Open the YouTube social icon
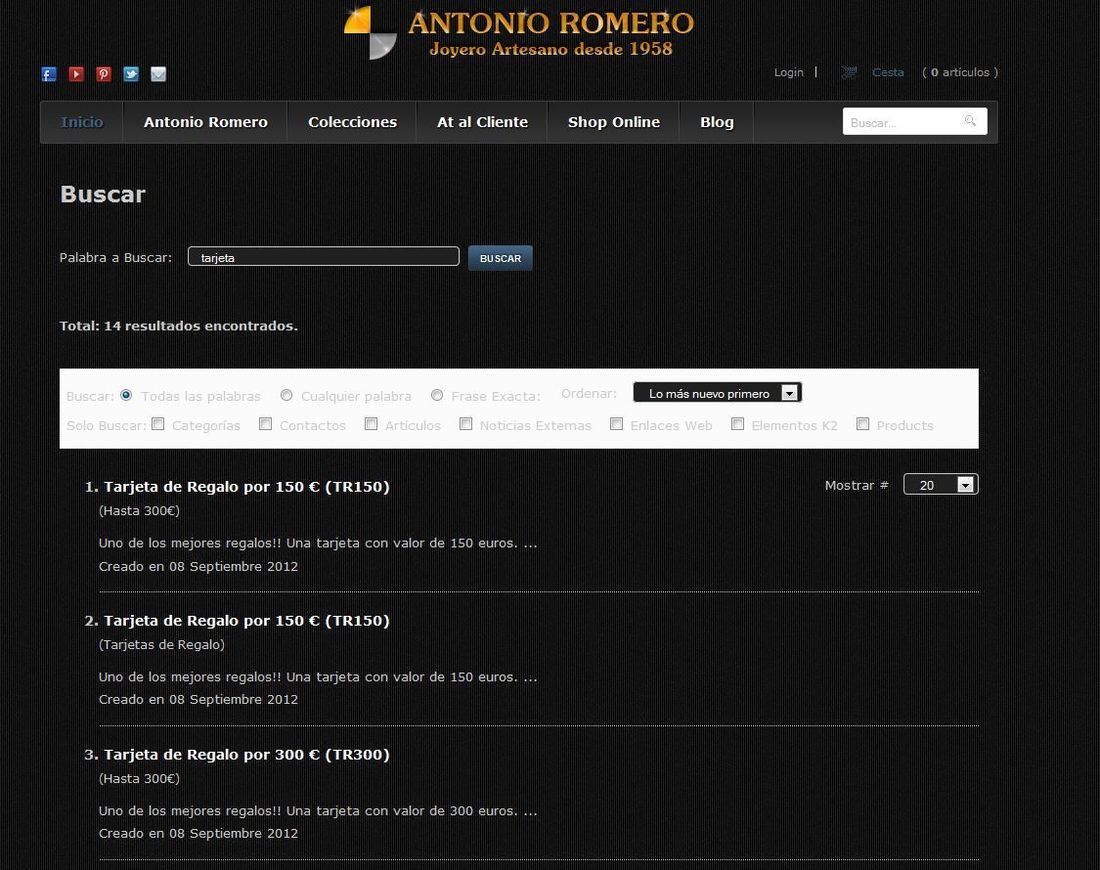The height and width of the screenshot is (870, 1100). coord(76,74)
